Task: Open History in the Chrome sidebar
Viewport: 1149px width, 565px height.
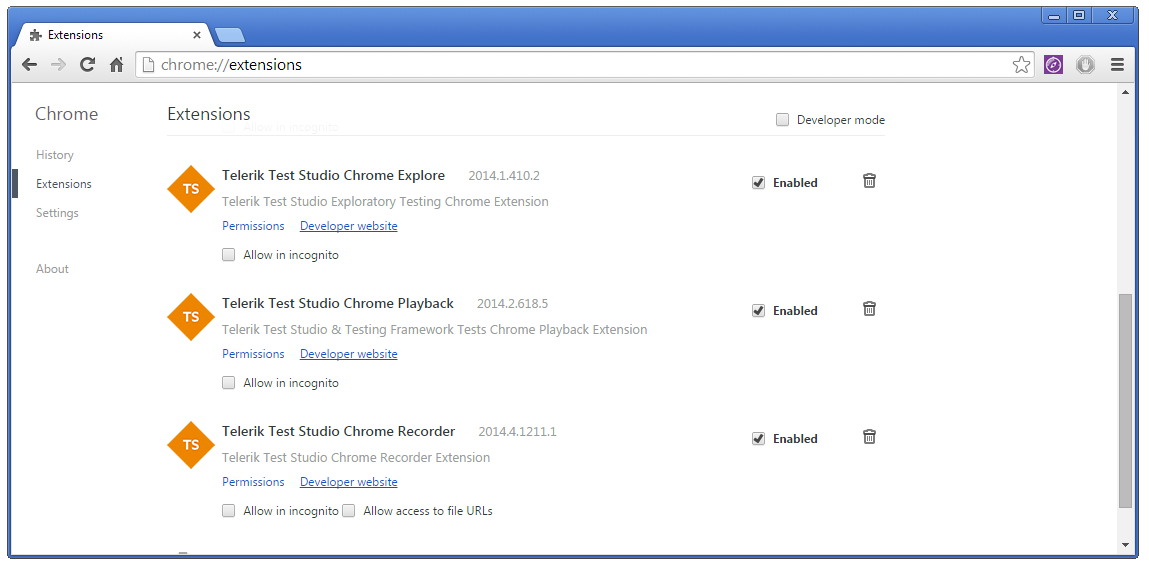Action: pos(55,155)
